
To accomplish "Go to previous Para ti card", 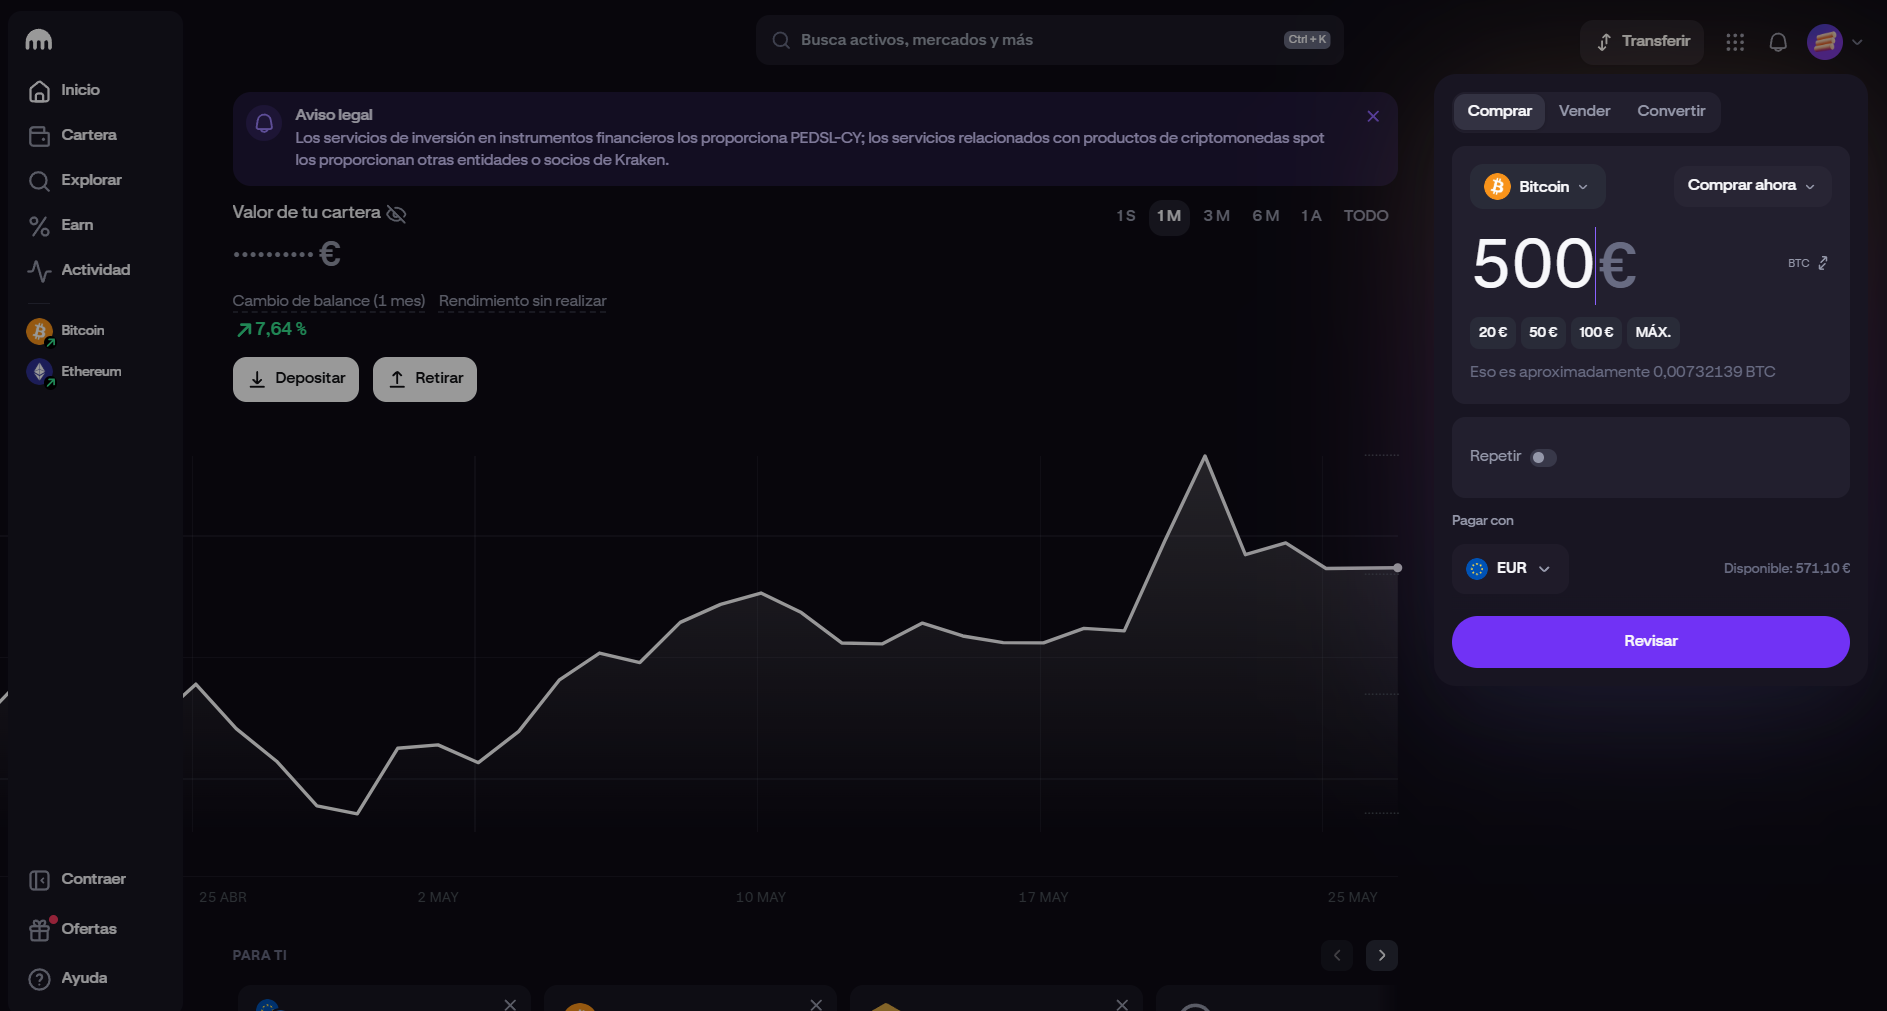I will tap(1337, 955).
